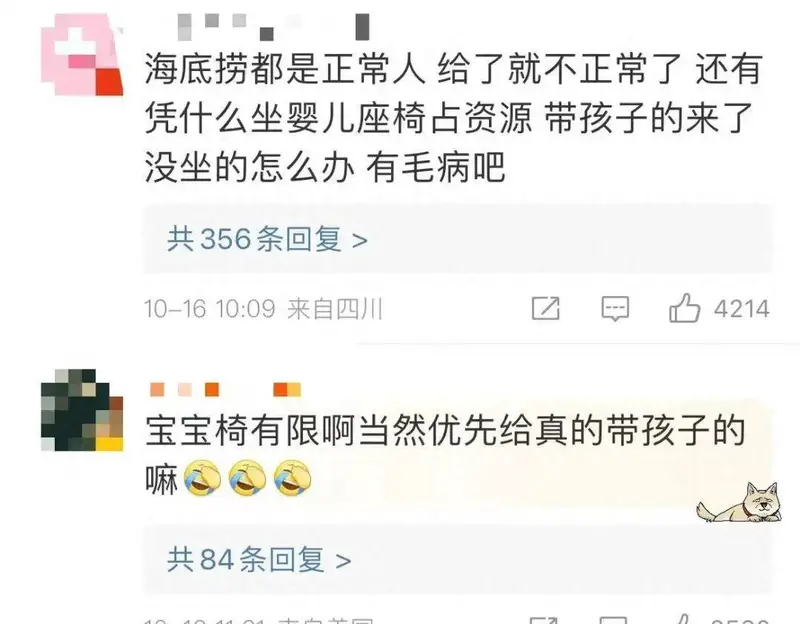Screen dimensions: 800x624
Task: Select the comment starting with 海底捞都是正常人
Action: click(454, 118)
